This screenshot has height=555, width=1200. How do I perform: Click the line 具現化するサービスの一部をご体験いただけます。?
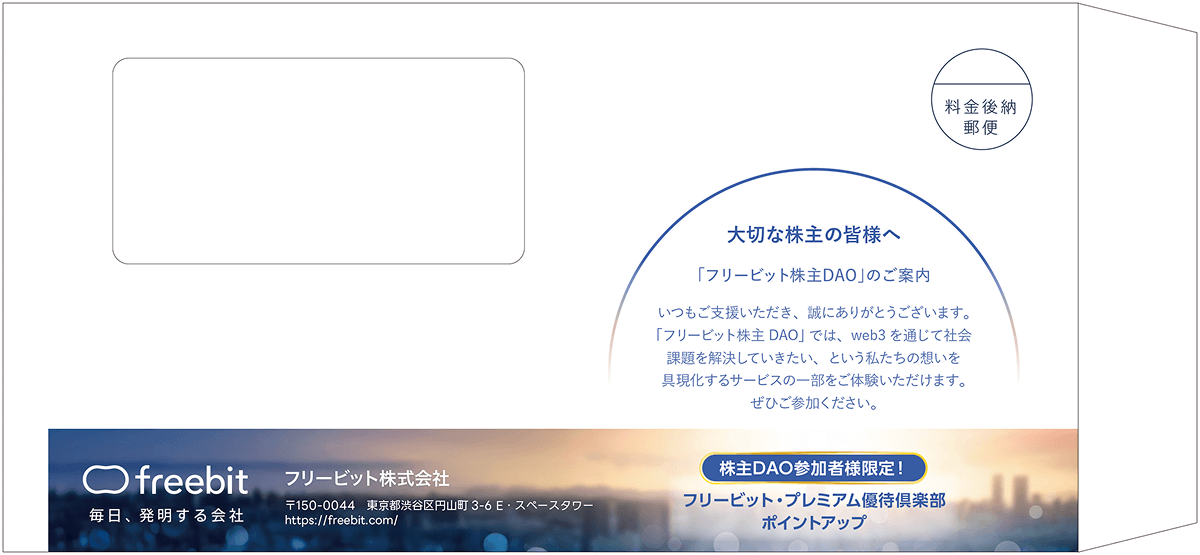tap(814, 381)
